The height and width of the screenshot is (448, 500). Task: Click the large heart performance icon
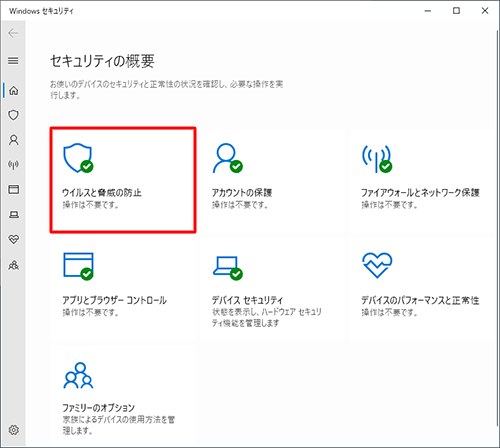(x=377, y=265)
